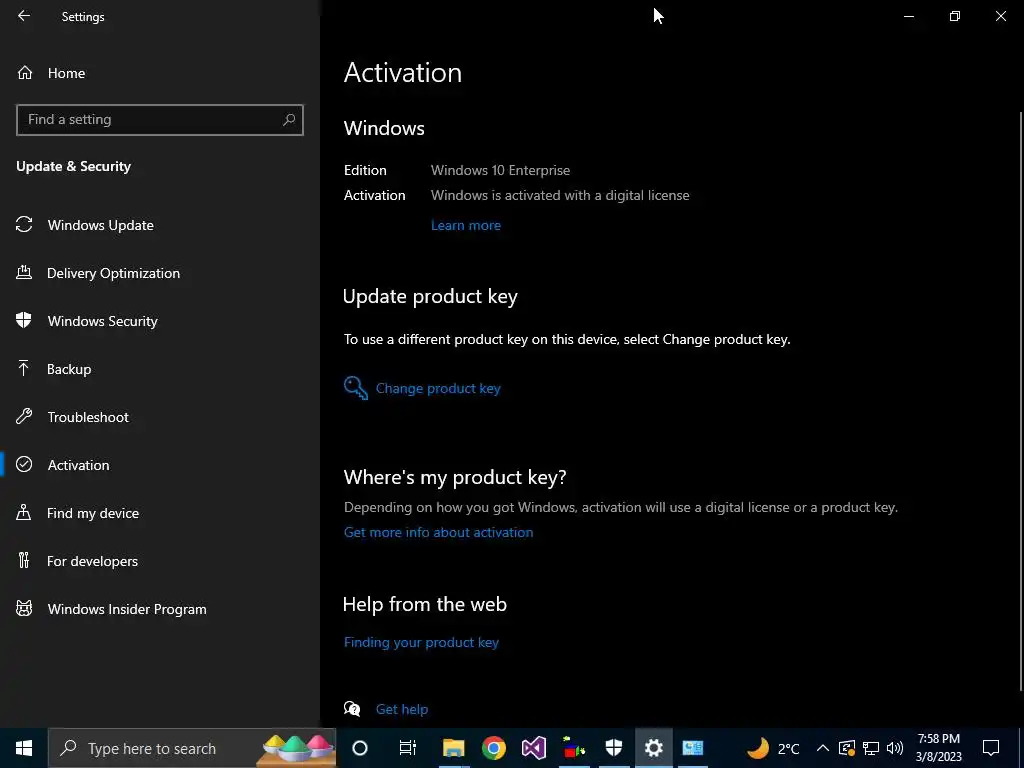
Task: Click the Windows Insider cat face icon
Action: click(x=24, y=608)
